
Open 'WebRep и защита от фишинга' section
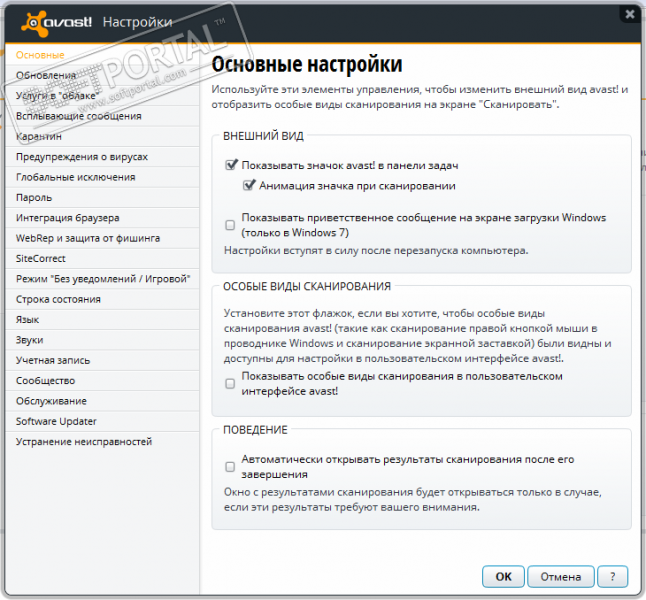tap(102, 238)
